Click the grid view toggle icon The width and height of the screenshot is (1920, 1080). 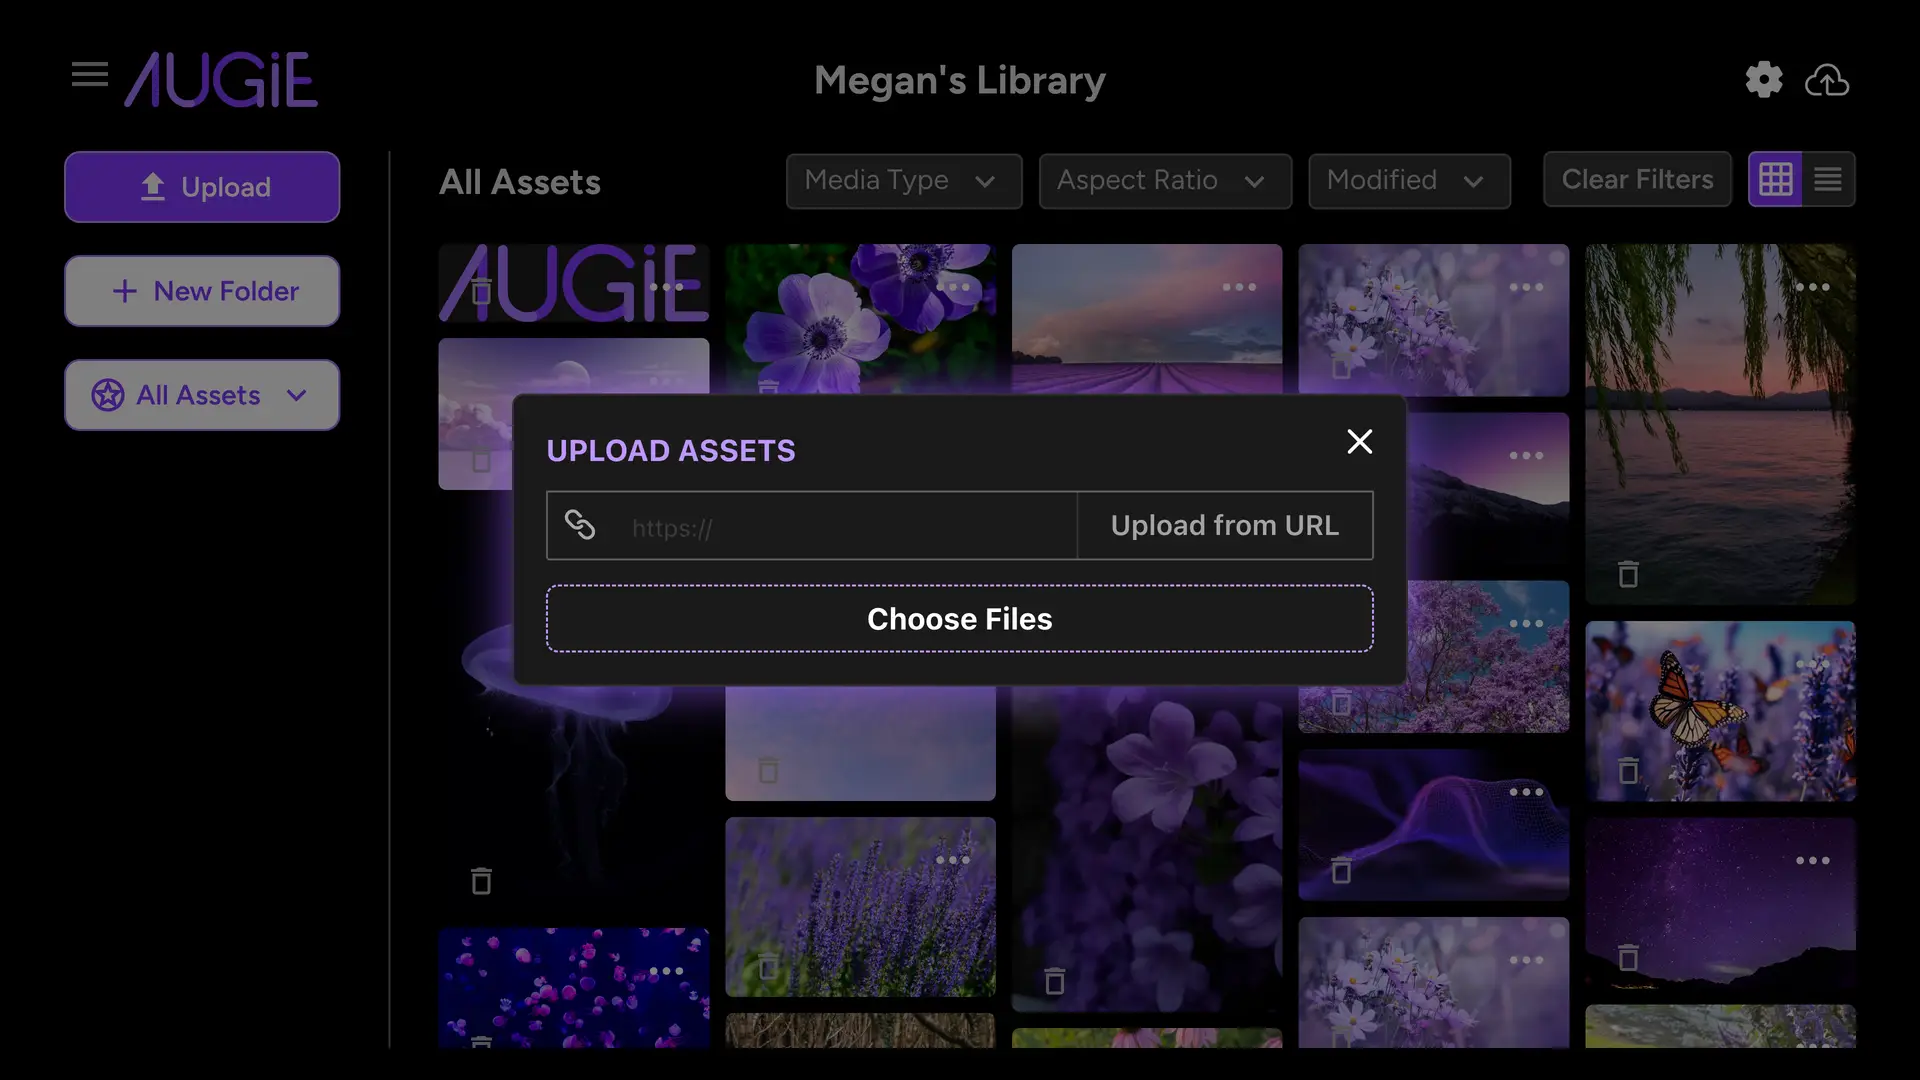[1776, 178]
